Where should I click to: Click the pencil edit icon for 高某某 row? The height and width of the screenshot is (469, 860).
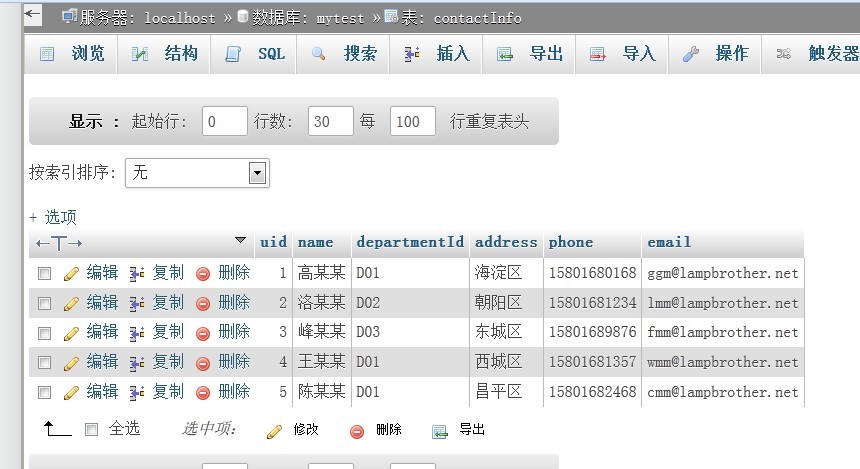[71, 273]
